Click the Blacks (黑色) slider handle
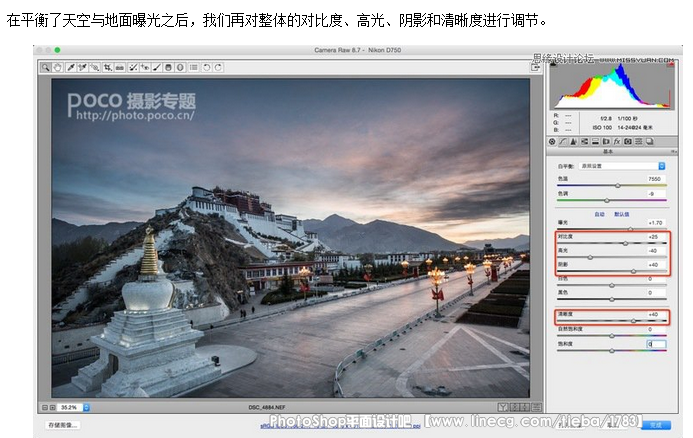693x438 pixels. tap(612, 299)
